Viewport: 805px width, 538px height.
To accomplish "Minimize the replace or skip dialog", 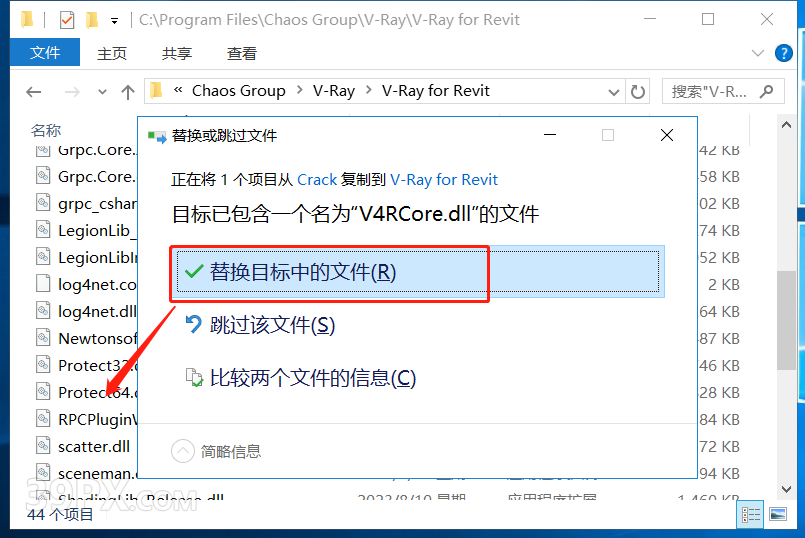I will (550, 135).
